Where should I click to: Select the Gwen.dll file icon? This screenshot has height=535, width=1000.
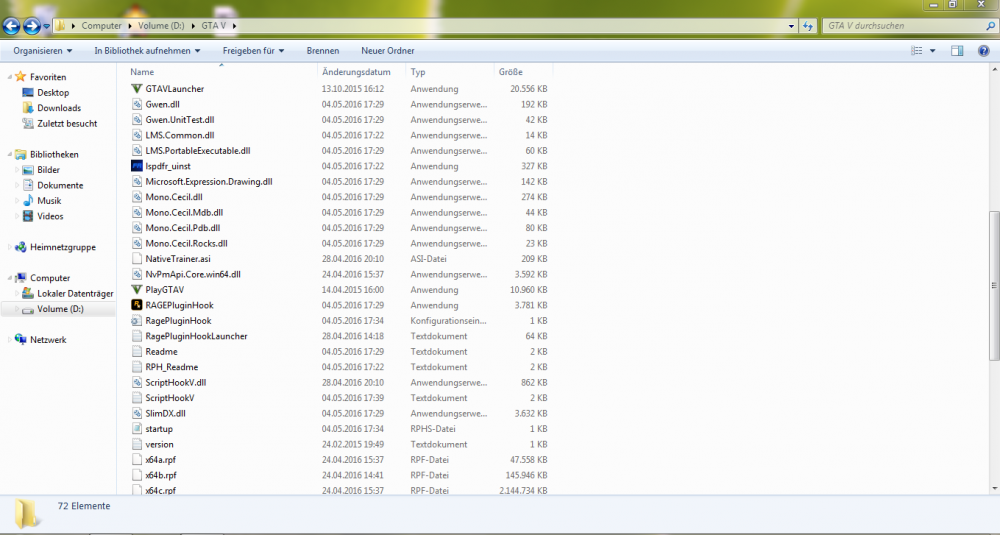pyautogui.click(x=136, y=104)
